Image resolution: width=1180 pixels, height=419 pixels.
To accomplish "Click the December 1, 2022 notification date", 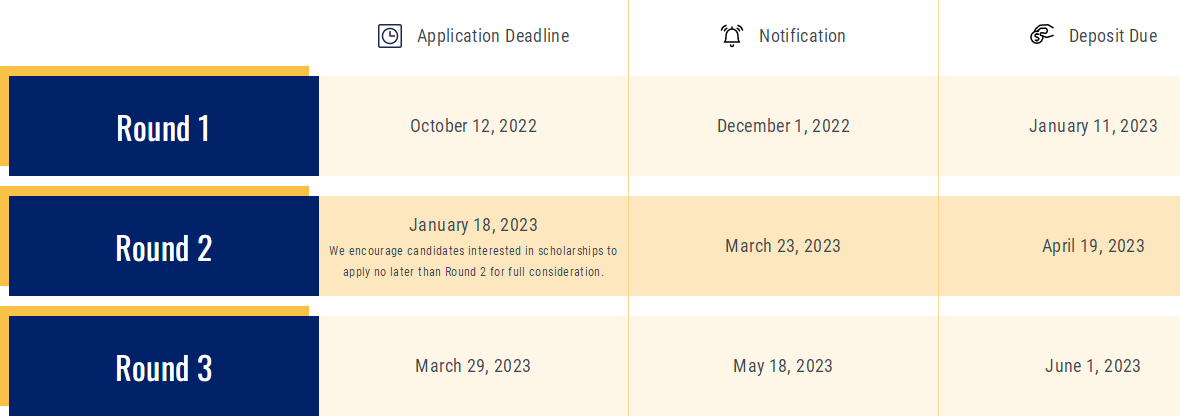I will (x=783, y=126).
